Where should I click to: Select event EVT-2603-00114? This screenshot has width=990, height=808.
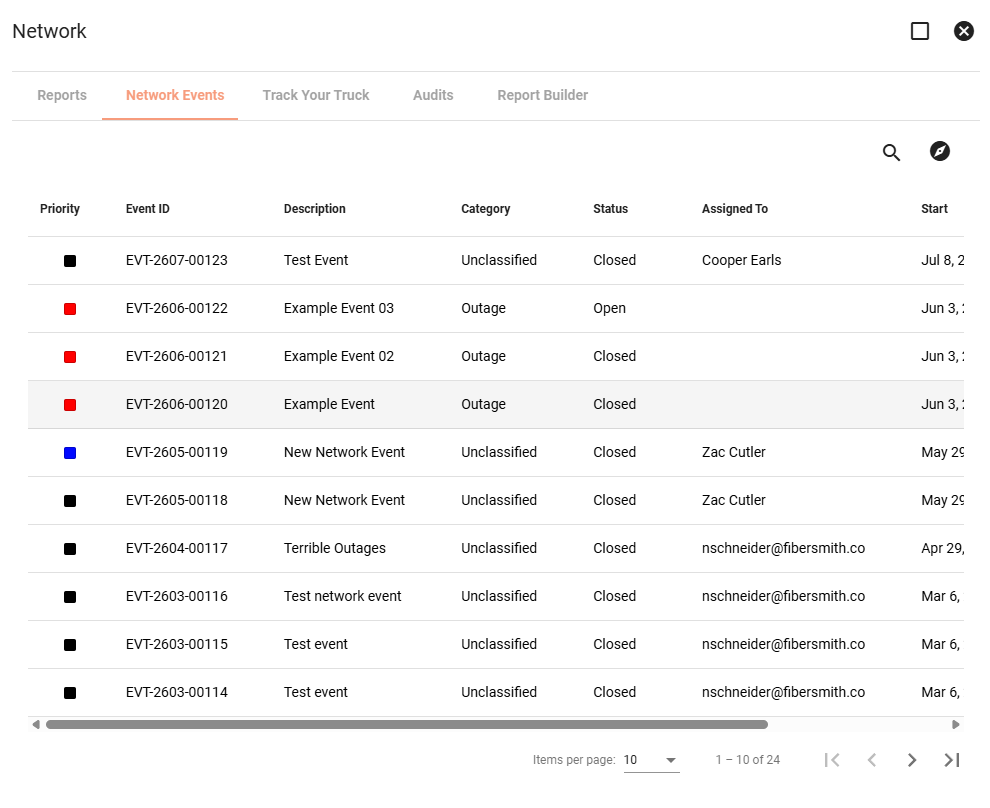(177, 692)
